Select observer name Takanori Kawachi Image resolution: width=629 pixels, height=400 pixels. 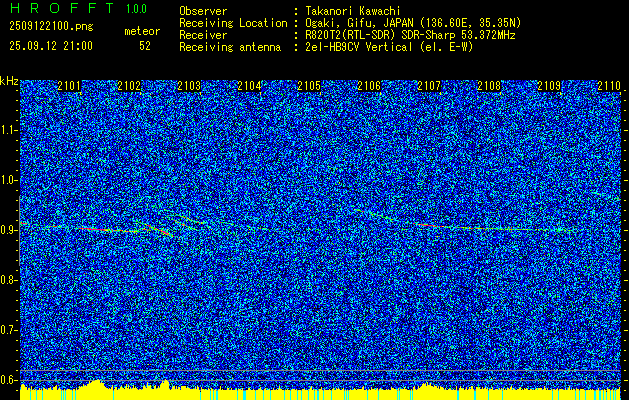[352, 11]
